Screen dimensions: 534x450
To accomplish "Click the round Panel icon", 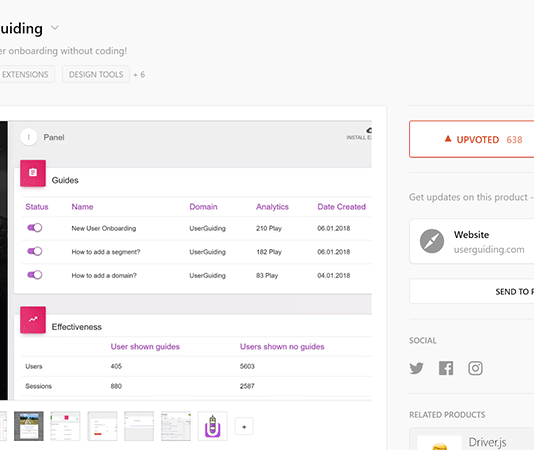I will tap(29, 137).
